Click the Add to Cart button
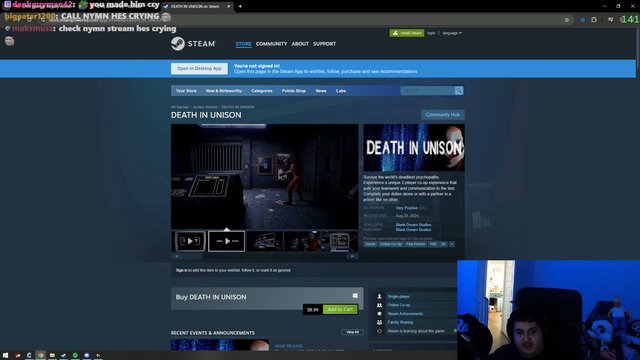640x360 pixels. tap(340, 309)
